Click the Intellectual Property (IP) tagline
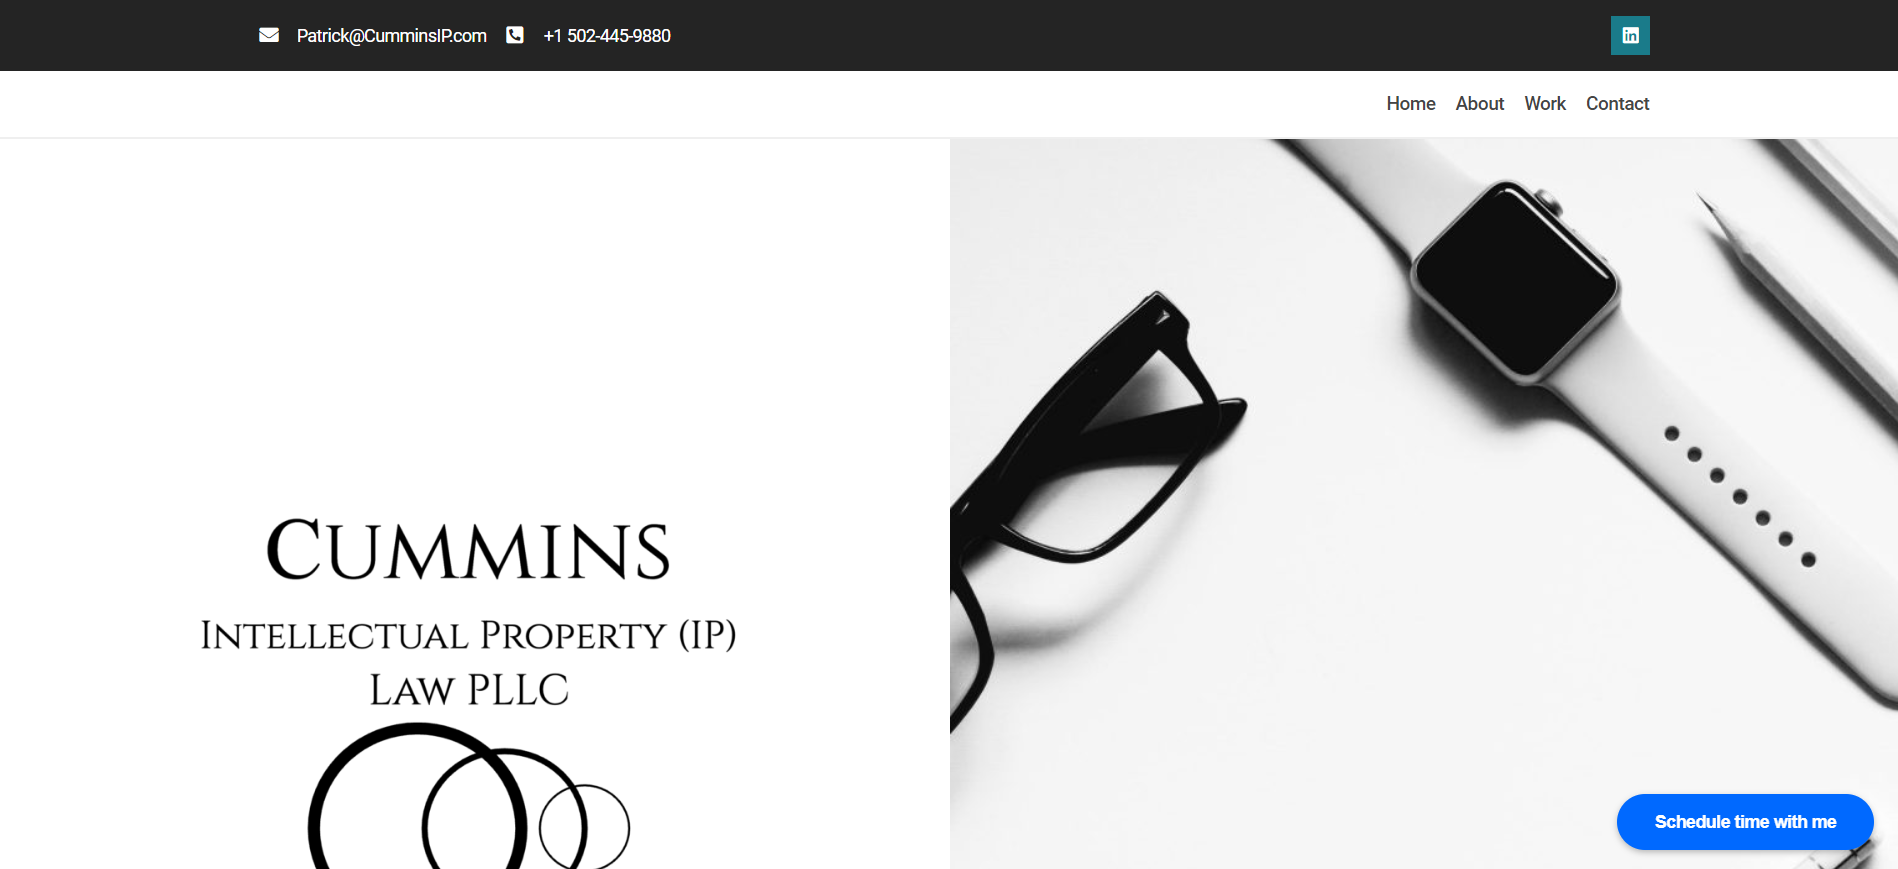 coord(468,635)
